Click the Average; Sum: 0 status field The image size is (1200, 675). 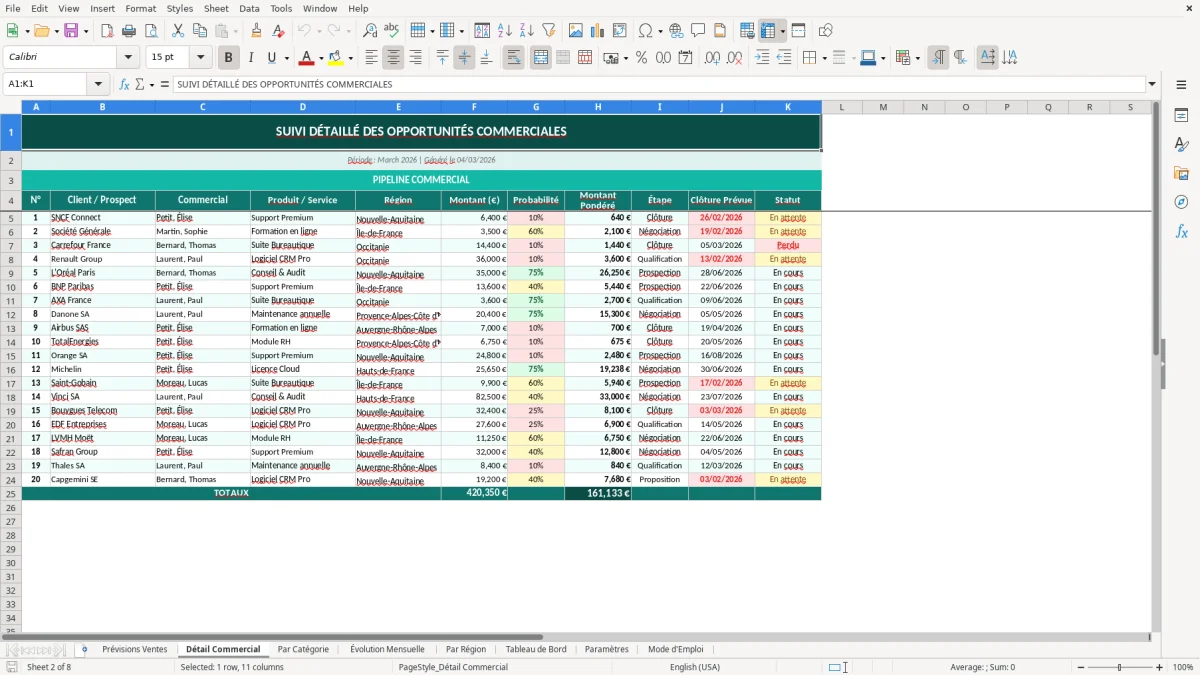pos(982,667)
